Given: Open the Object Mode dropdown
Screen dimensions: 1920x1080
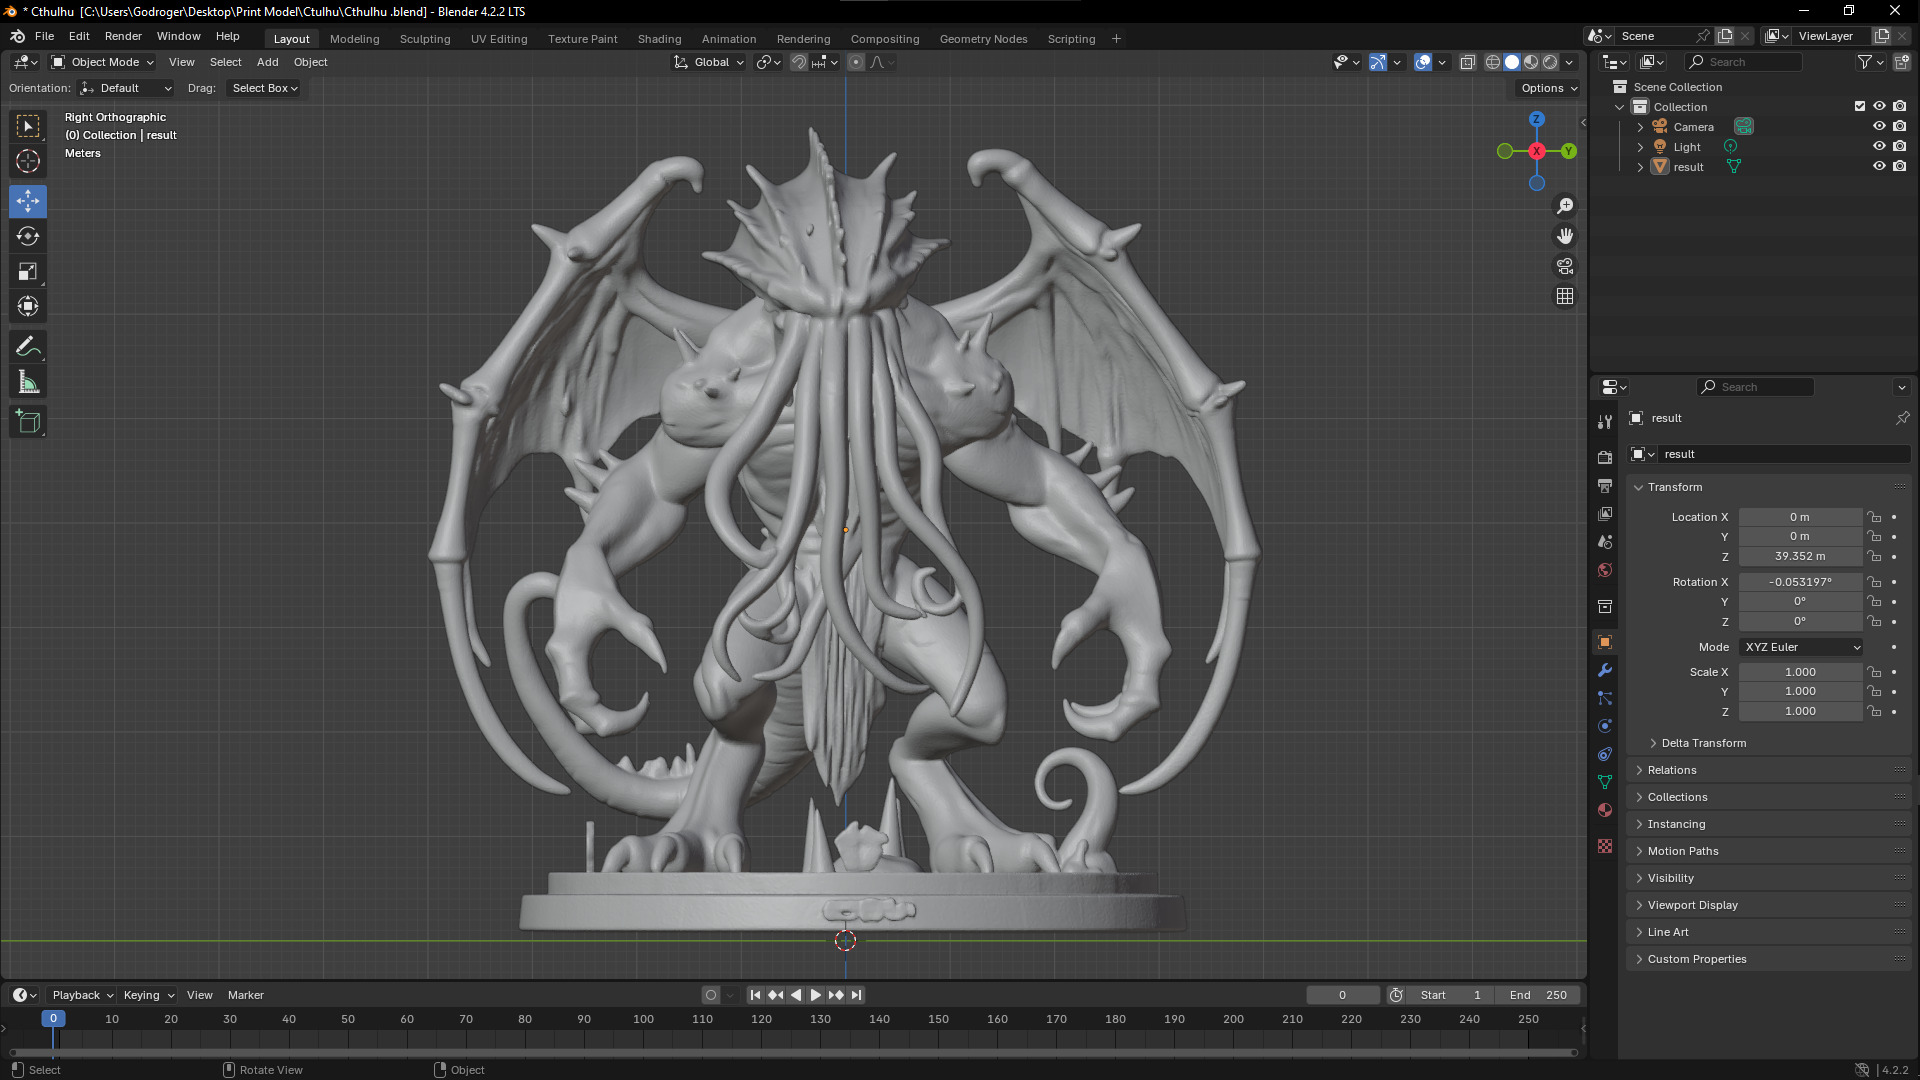Looking at the screenshot, I should pos(102,62).
